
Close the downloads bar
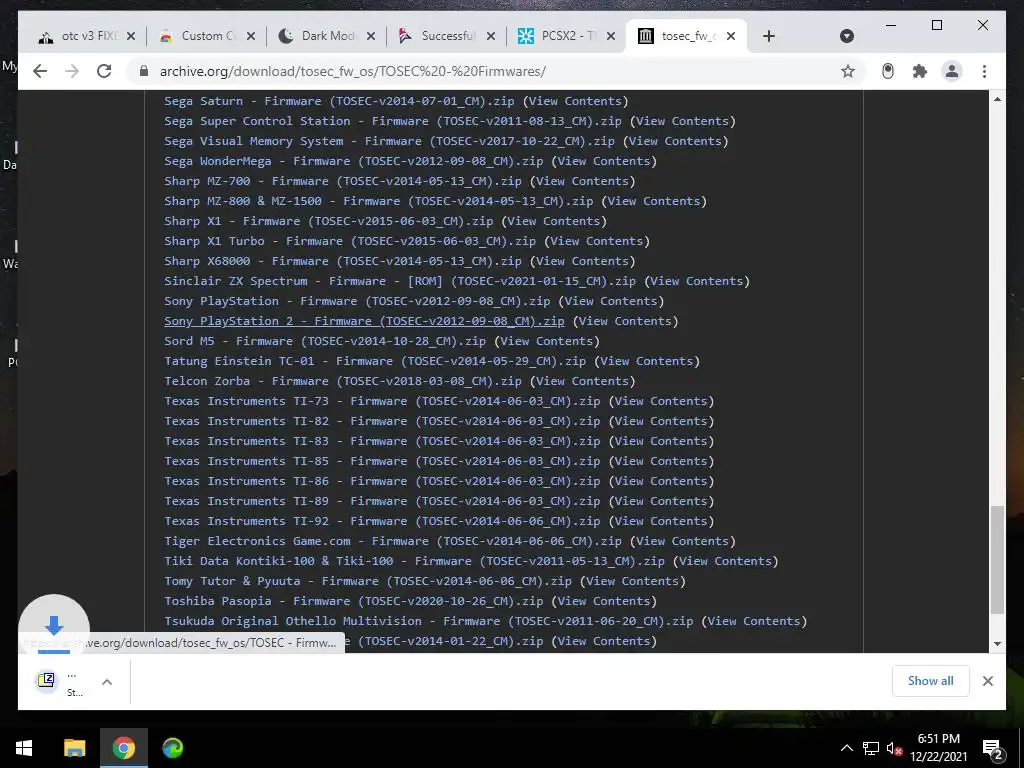(987, 681)
